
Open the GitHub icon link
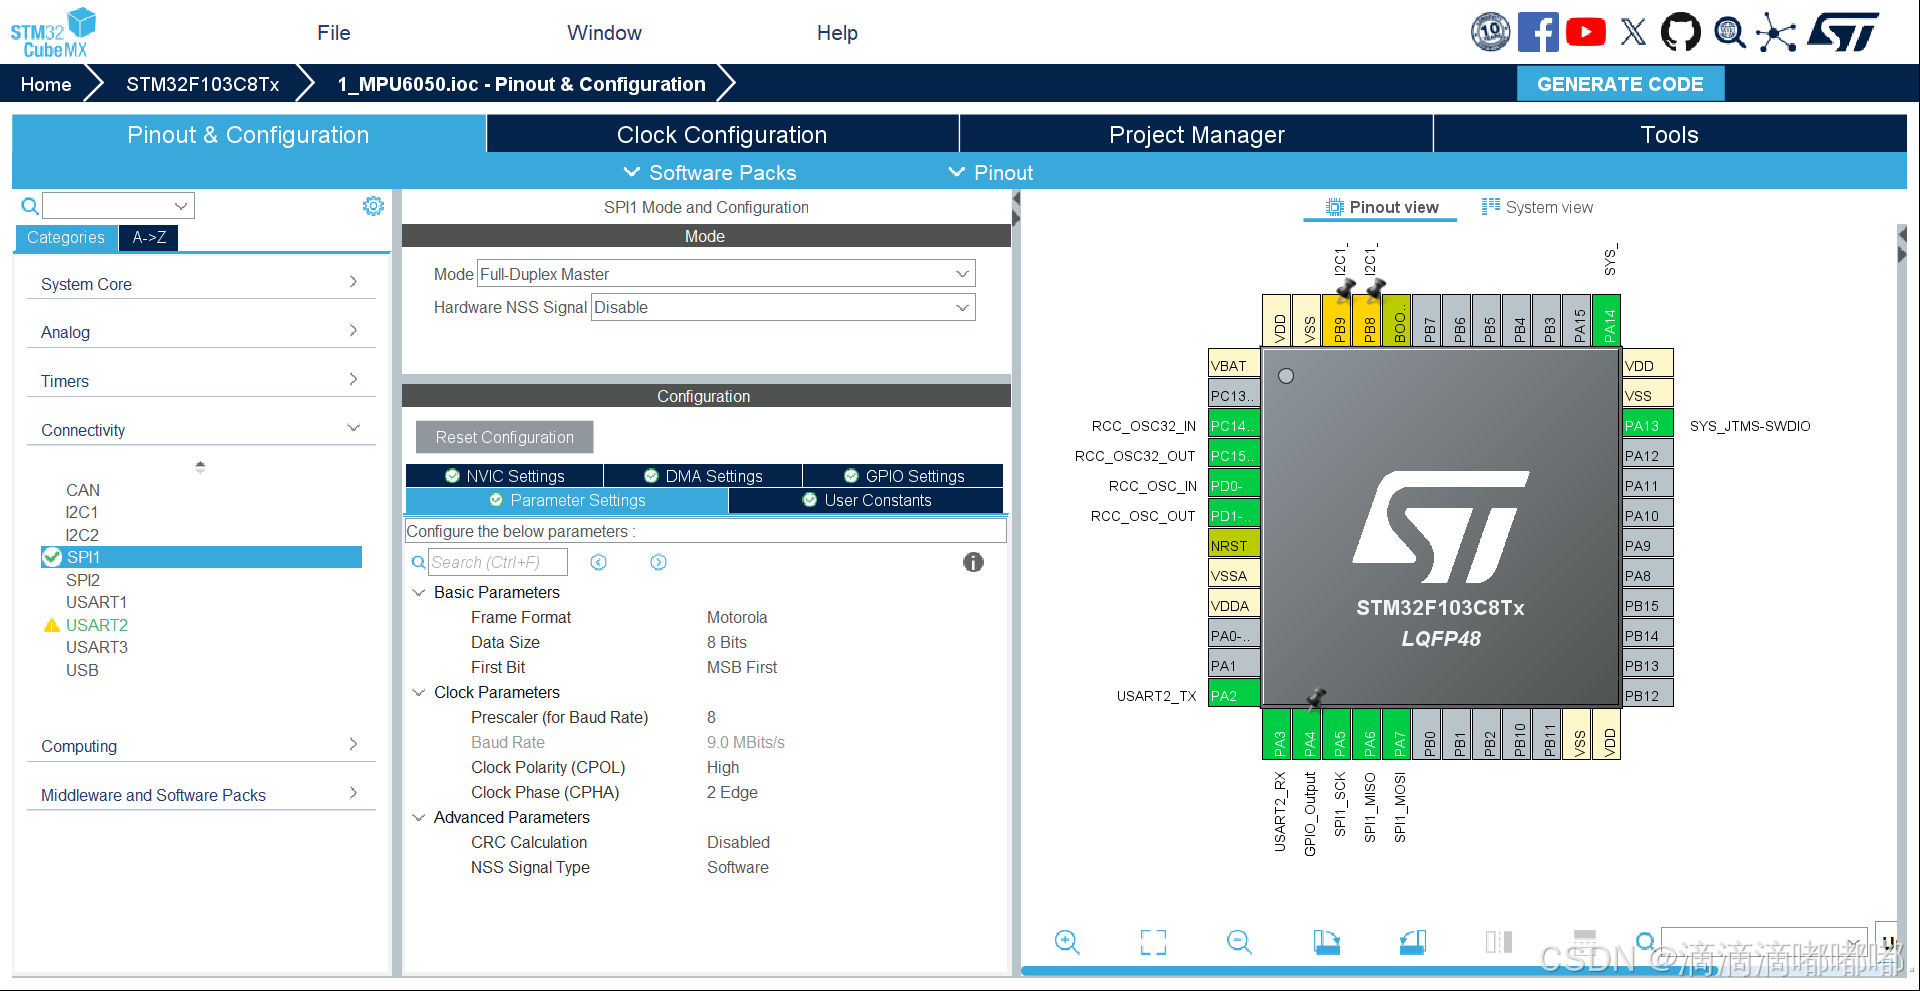pyautogui.click(x=1680, y=32)
